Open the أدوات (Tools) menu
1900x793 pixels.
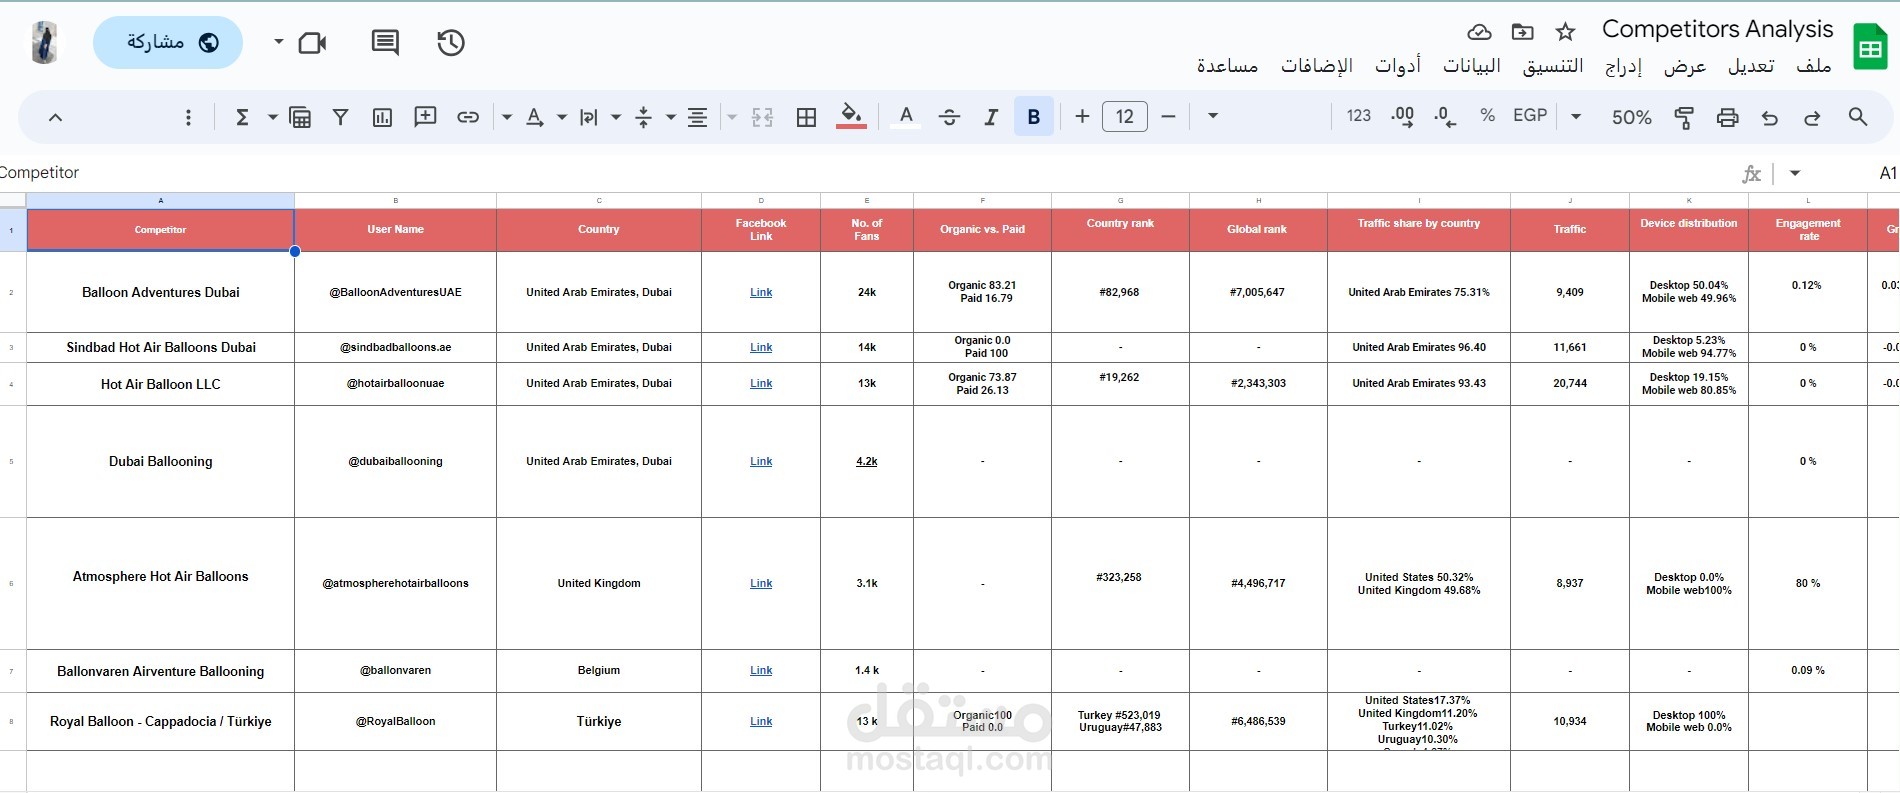1398,66
